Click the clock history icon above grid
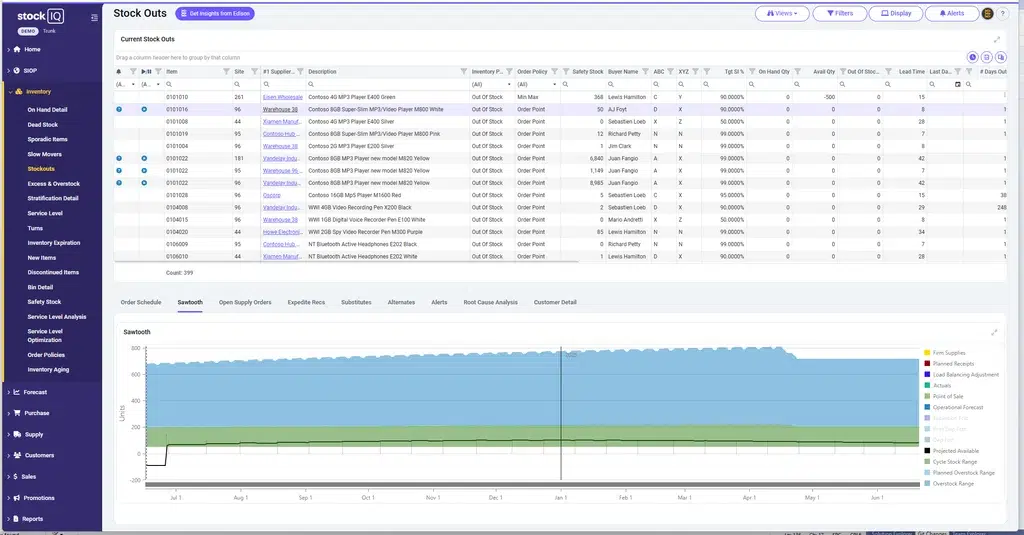1024x535 pixels. click(972, 57)
